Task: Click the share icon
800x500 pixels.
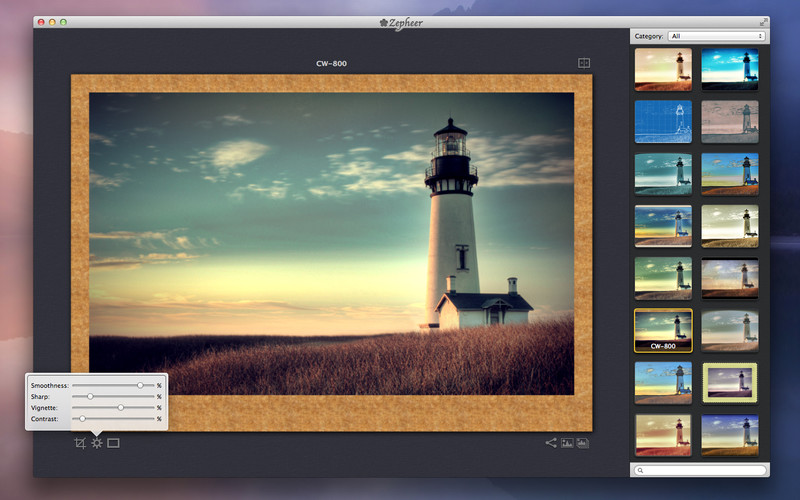Action: 551,443
